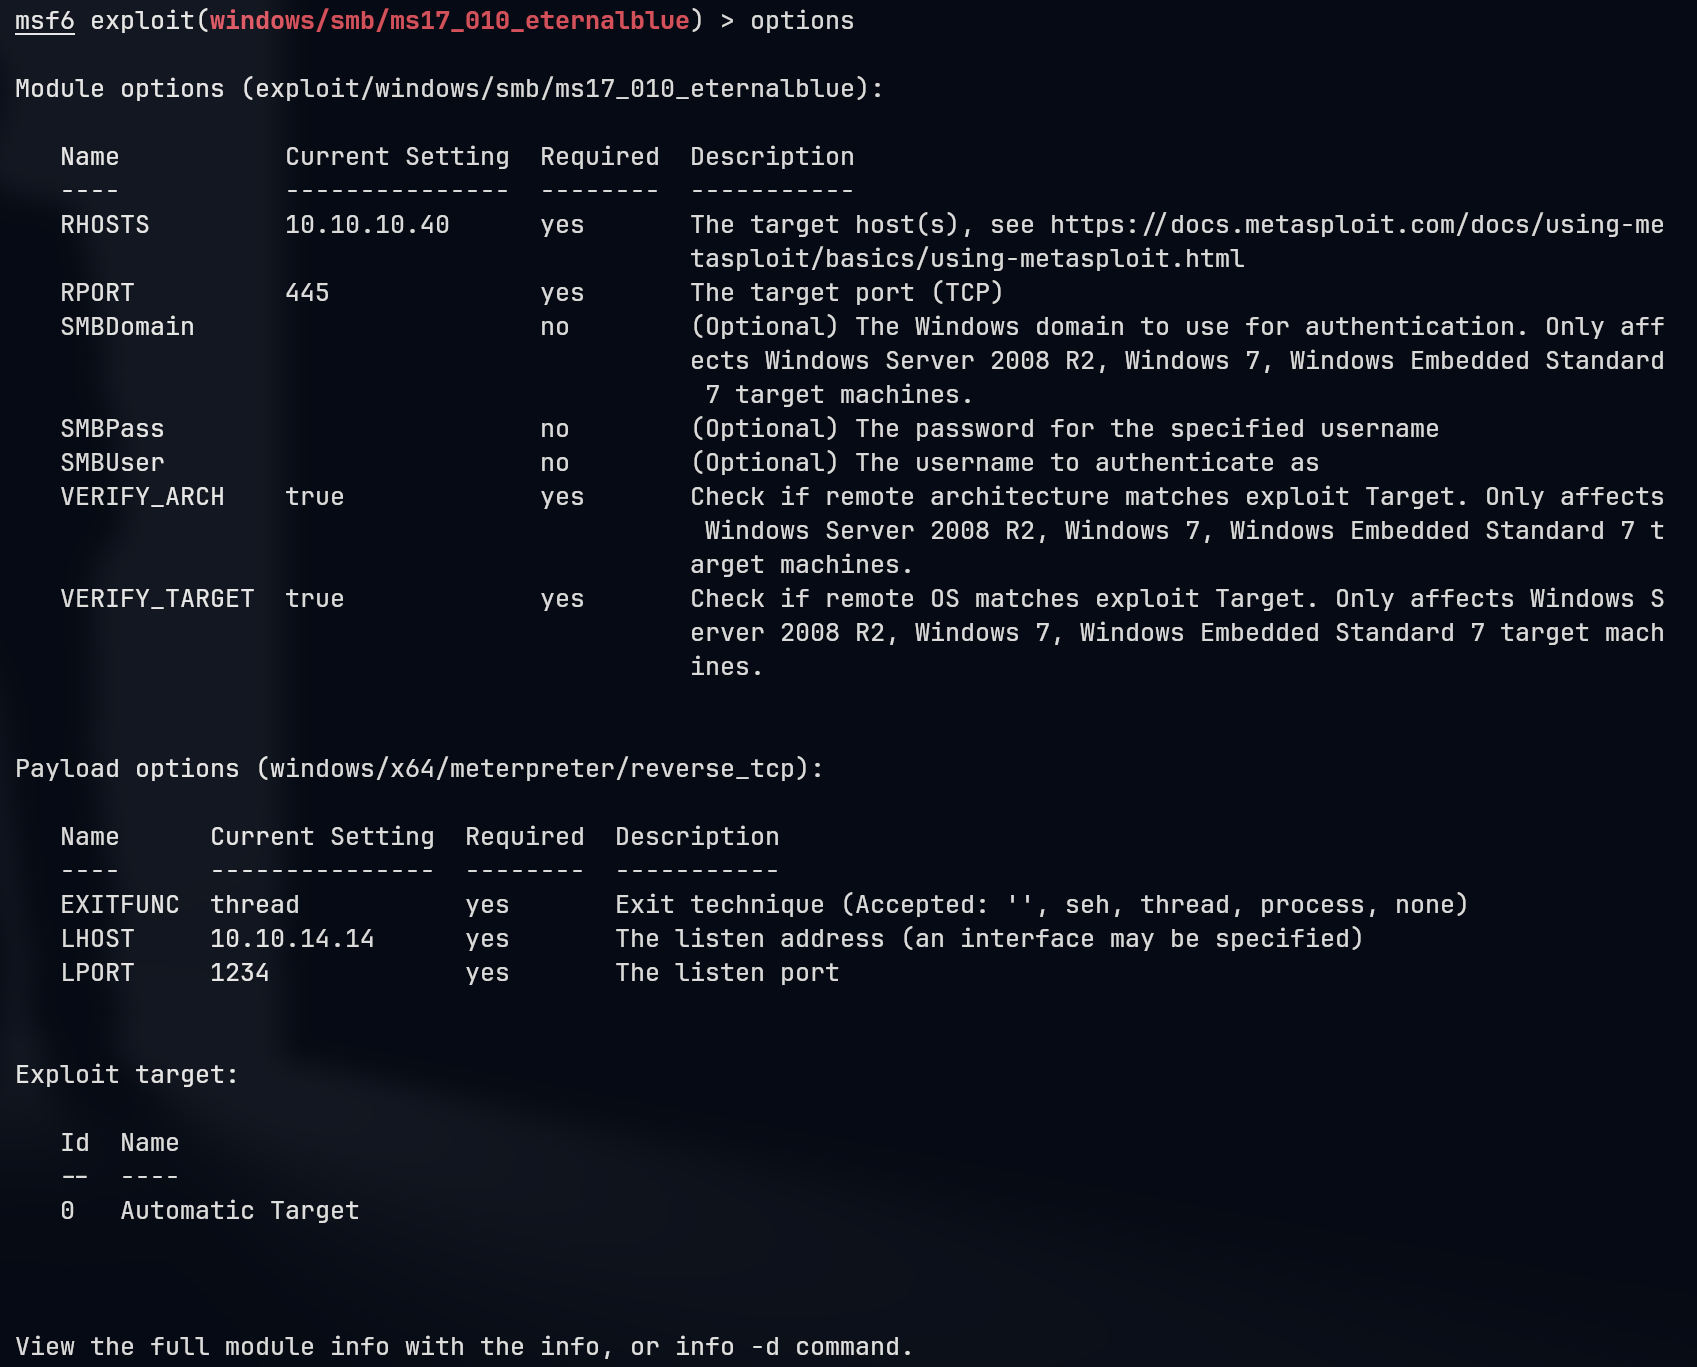The image size is (1697, 1367).
Task: Click the target Id value 0
Action: point(67,1211)
